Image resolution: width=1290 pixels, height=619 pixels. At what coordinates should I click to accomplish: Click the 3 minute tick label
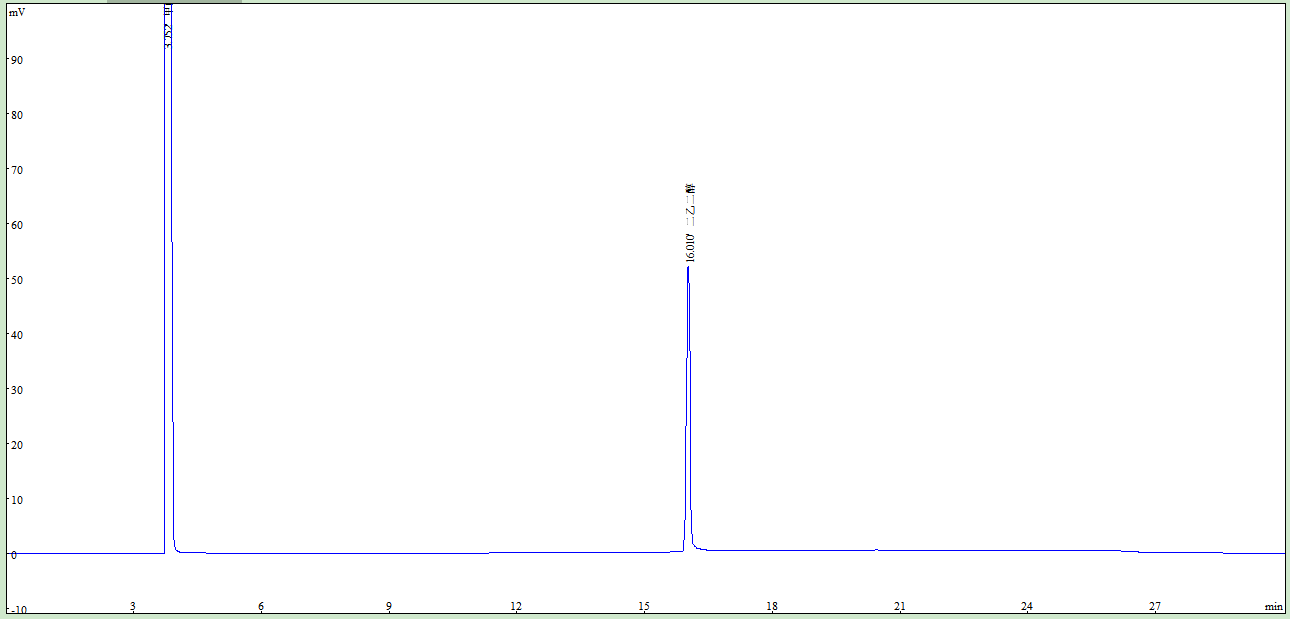[x=133, y=607]
